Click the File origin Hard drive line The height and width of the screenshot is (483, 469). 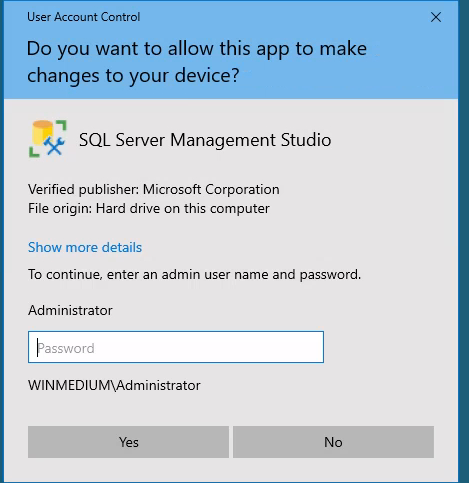point(149,209)
